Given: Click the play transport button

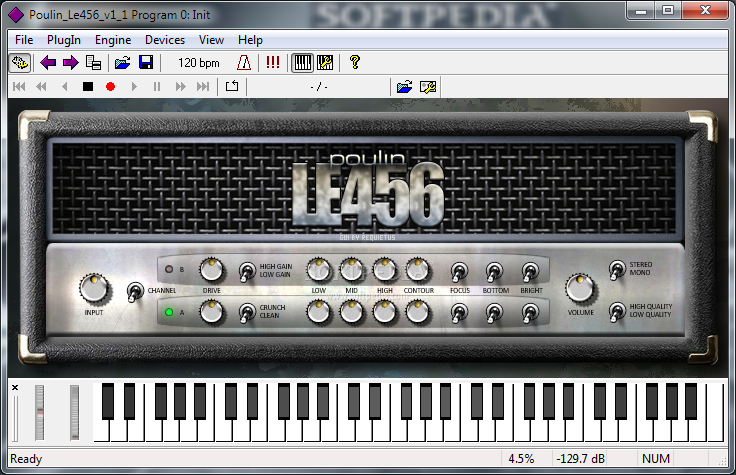Looking at the screenshot, I should (134, 86).
